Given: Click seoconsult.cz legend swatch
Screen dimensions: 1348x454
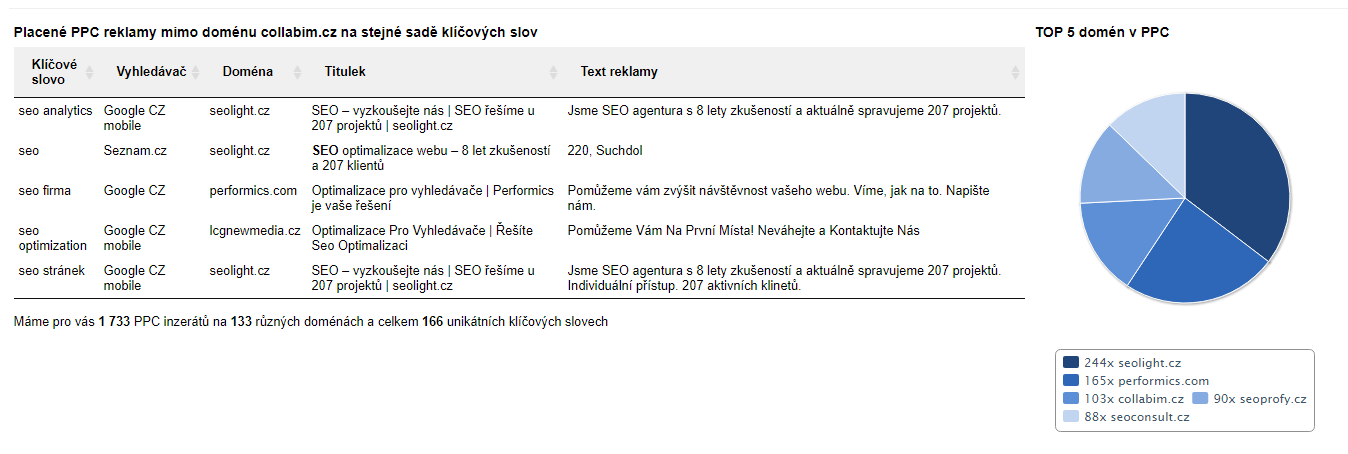Looking at the screenshot, I should tap(1071, 417).
